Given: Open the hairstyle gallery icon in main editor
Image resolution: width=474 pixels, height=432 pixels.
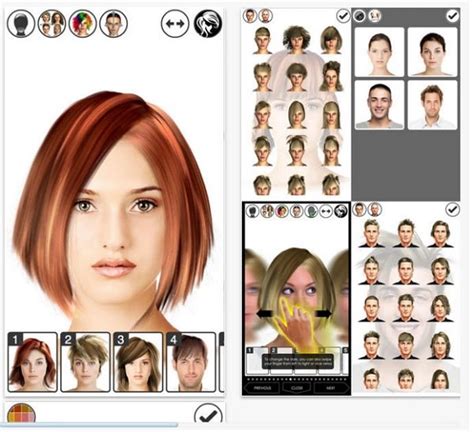Looking at the screenshot, I should point(52,23).
